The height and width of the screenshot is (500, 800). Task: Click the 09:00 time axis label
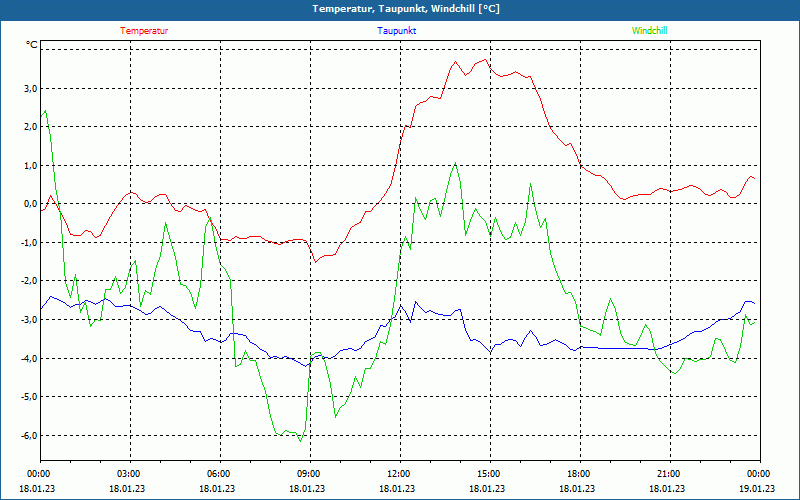click(310, 474)
